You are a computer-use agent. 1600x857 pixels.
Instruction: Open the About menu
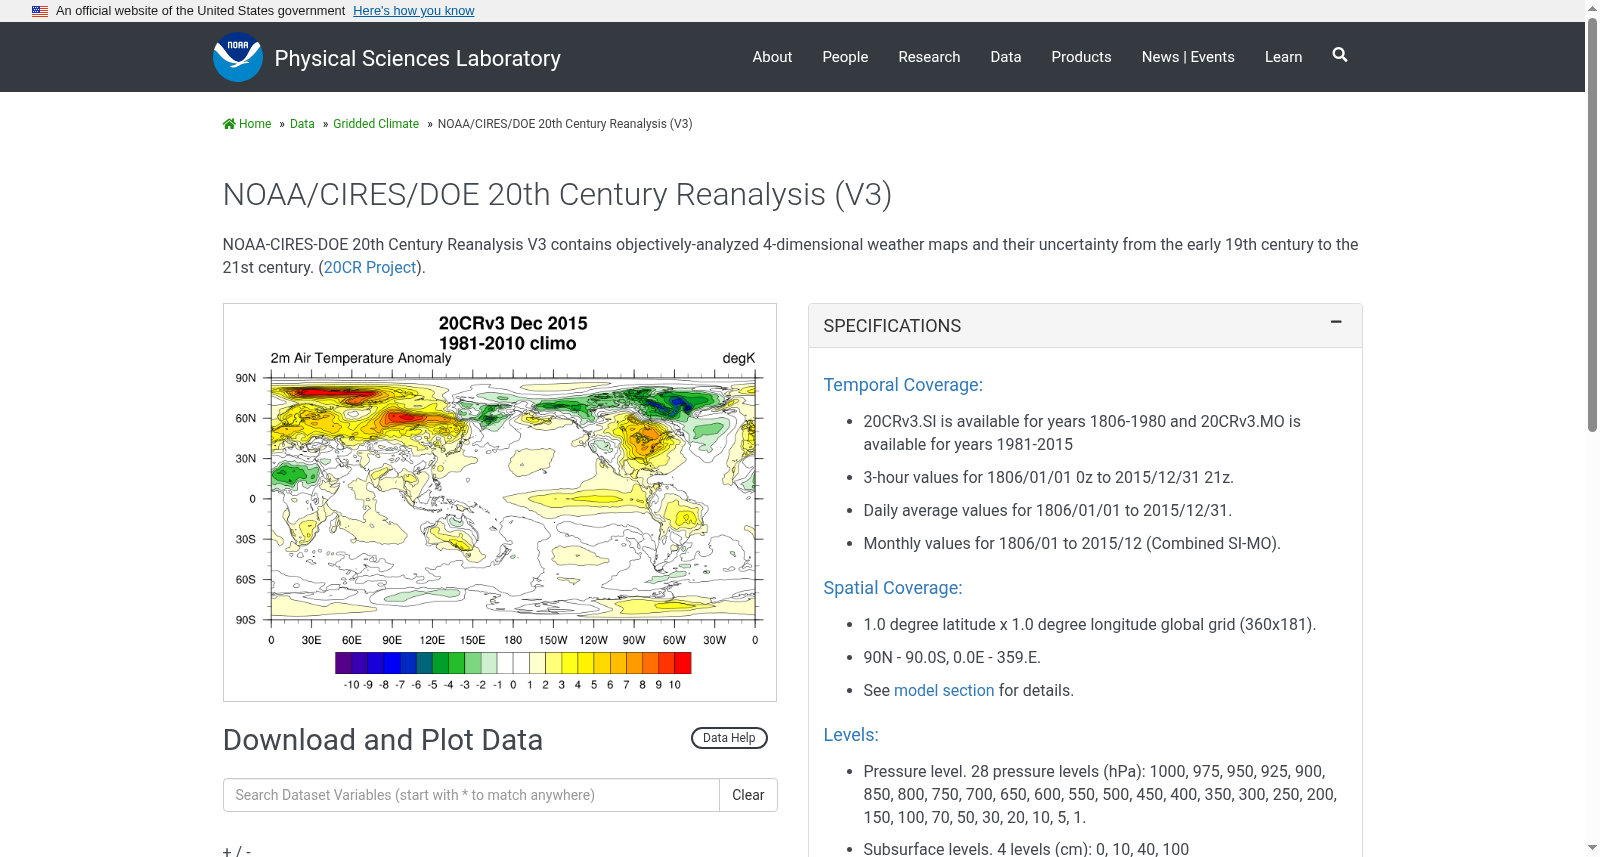[x=772, y=57]
